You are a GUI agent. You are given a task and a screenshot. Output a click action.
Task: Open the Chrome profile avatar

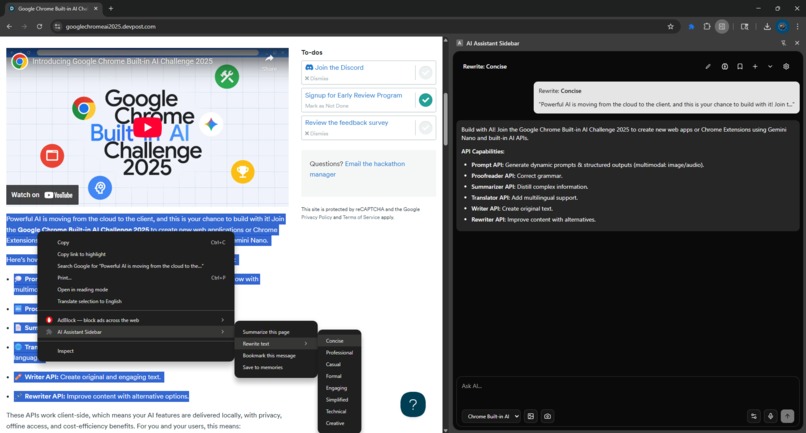tap(782, 27)
